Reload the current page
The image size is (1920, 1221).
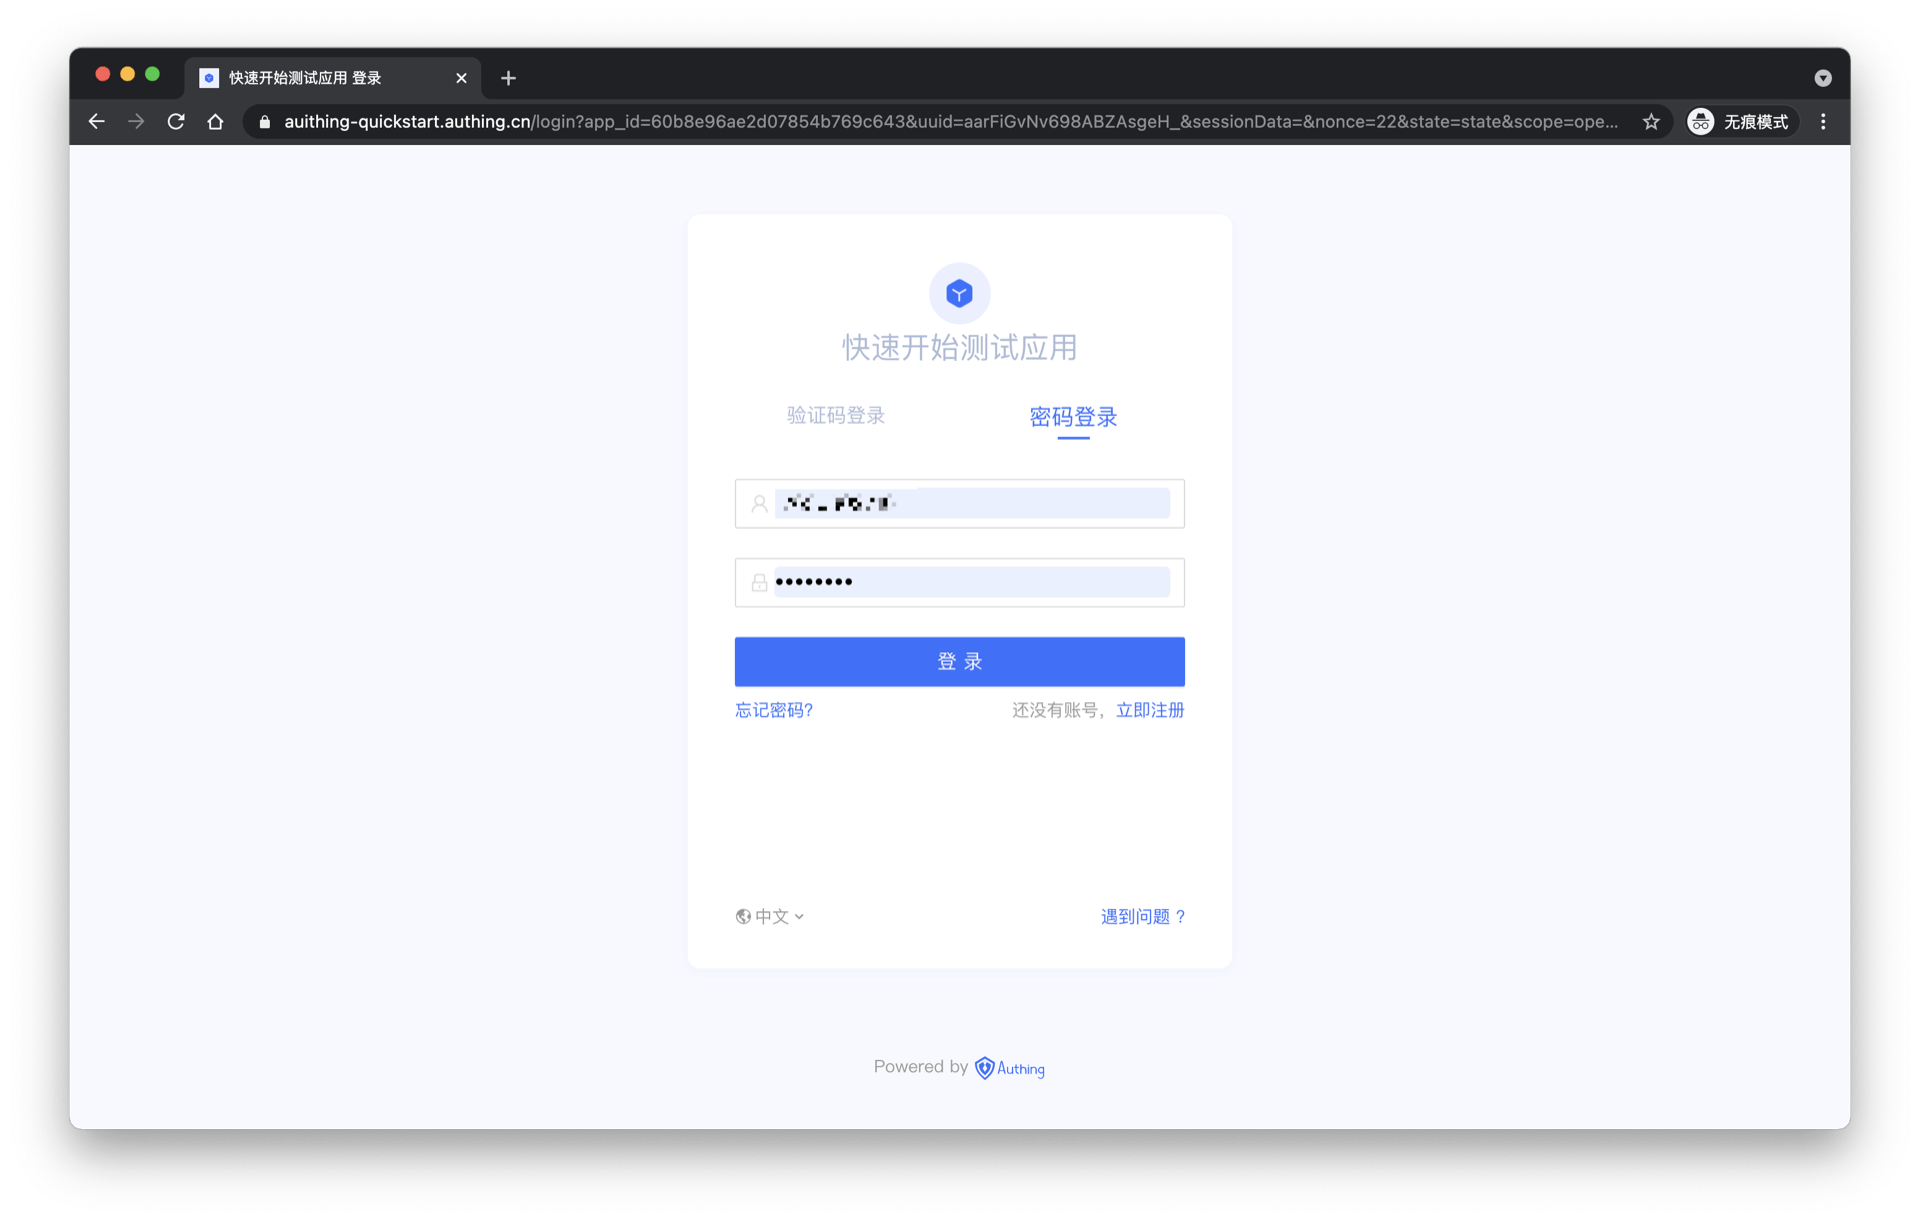tap(176, 122)
